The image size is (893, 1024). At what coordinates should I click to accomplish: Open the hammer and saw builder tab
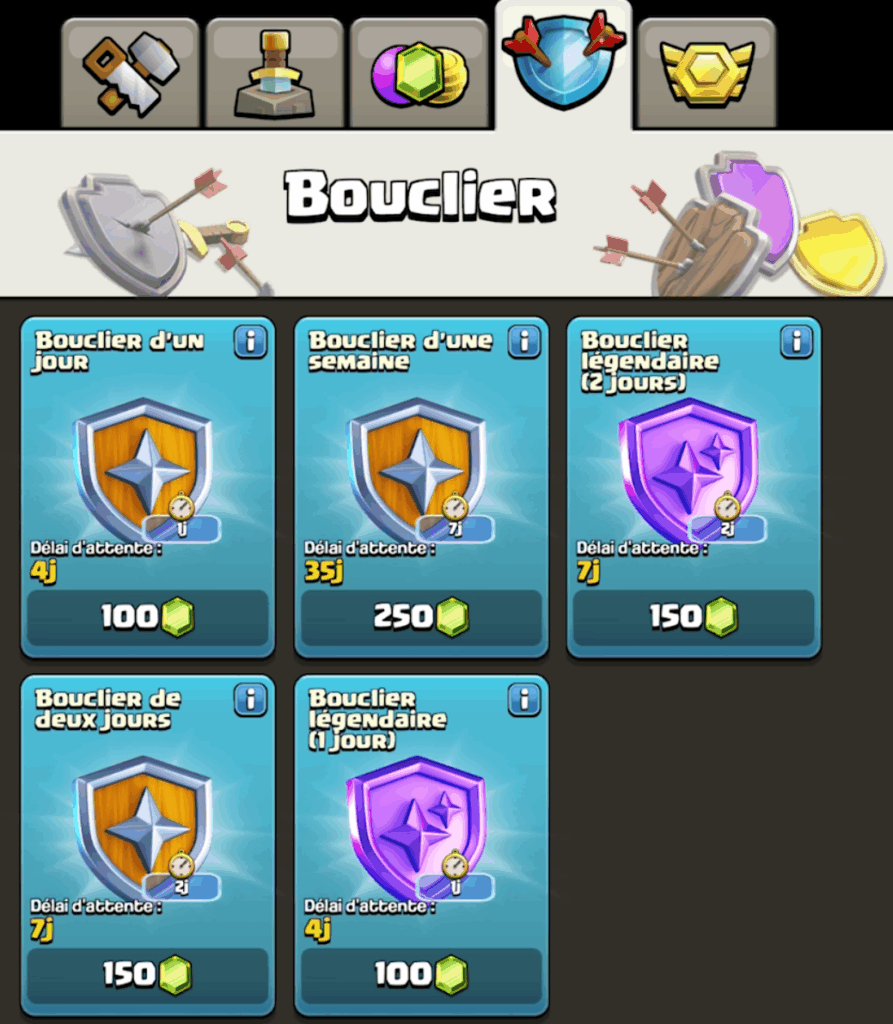(x=130, y=73)
